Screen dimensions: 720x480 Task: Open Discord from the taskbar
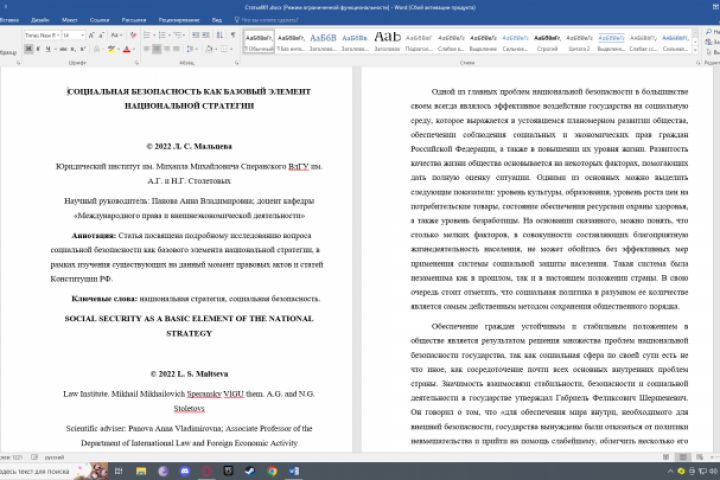click(x=185, y=471)
